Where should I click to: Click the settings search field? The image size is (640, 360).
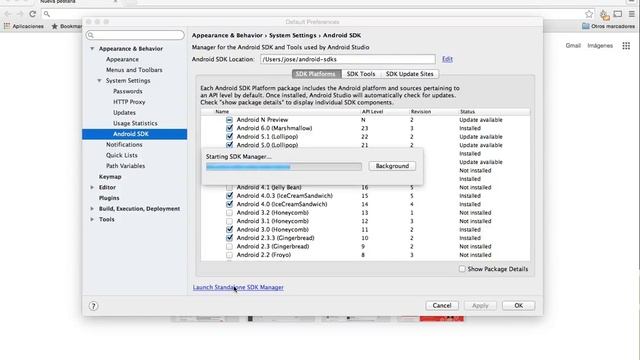pos(135,35)
